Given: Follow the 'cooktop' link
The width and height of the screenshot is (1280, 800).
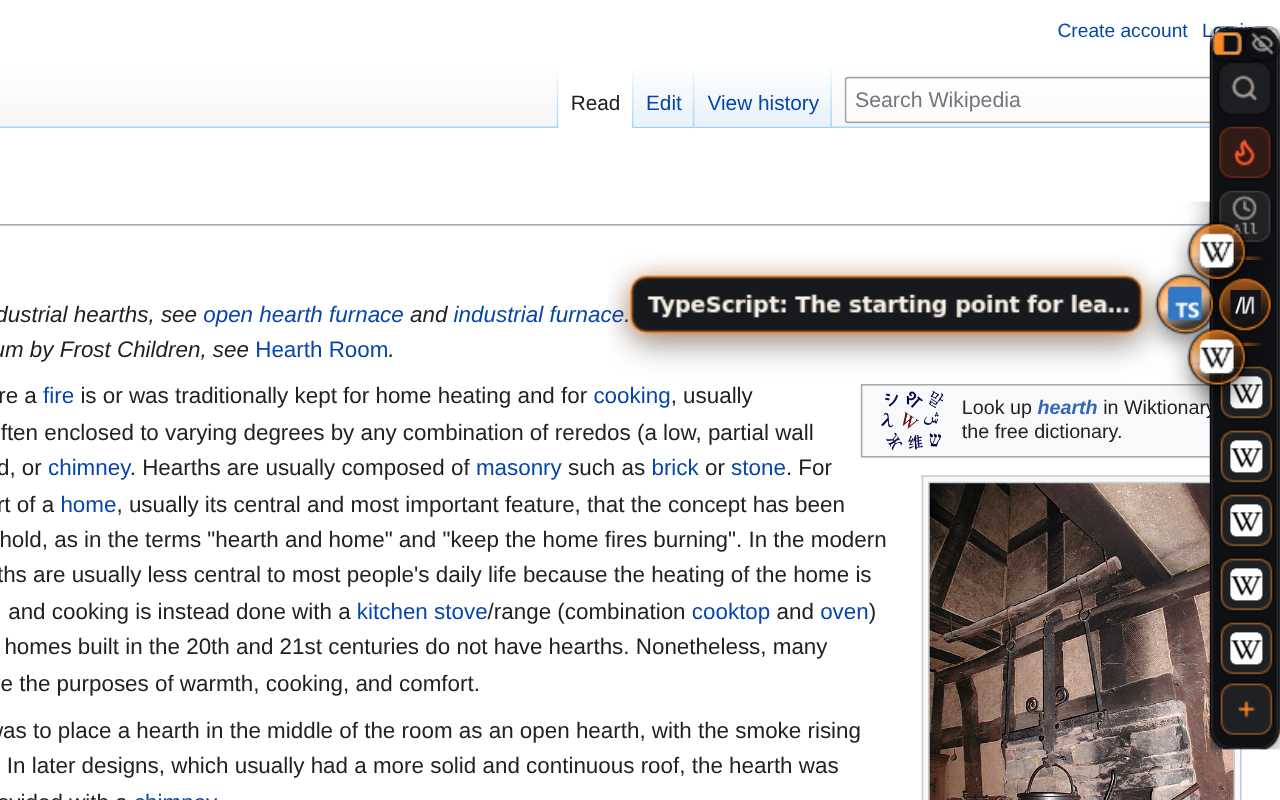Looking at the screenshot, I should 731,611.
